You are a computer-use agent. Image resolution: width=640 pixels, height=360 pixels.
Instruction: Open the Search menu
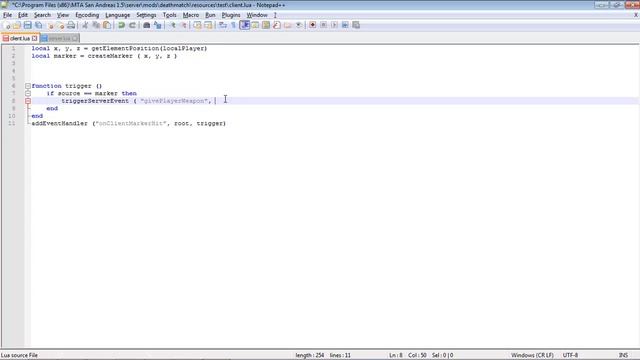[x=42, y=15]
